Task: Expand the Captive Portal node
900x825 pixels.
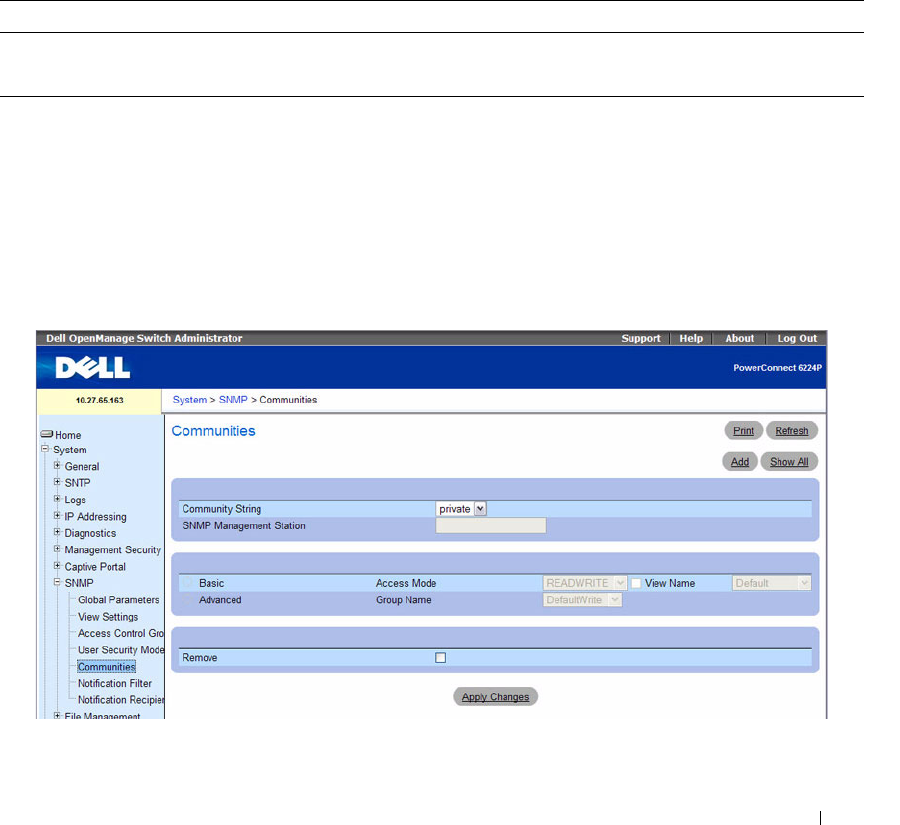Action: tap(57, 566)
